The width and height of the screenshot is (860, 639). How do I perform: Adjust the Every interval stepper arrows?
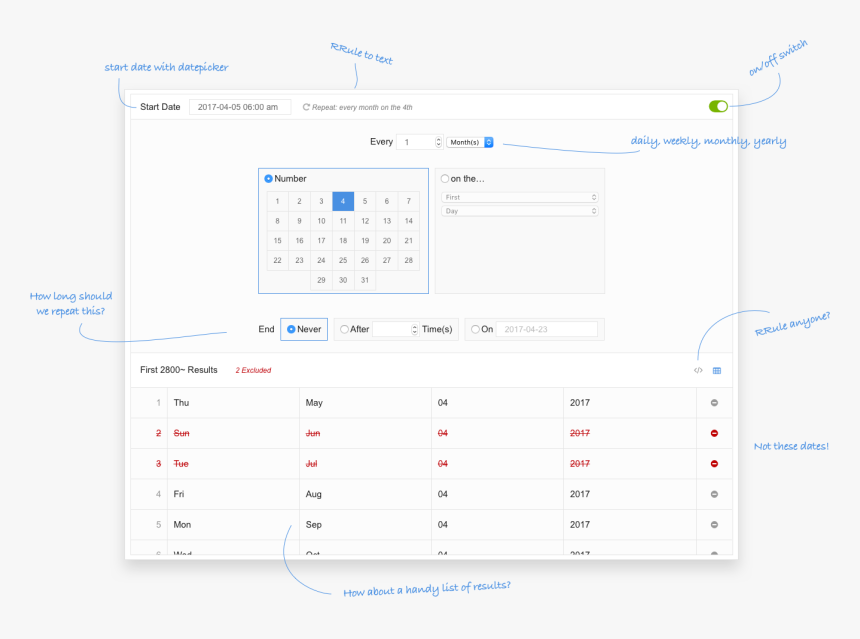click(438, 142)
